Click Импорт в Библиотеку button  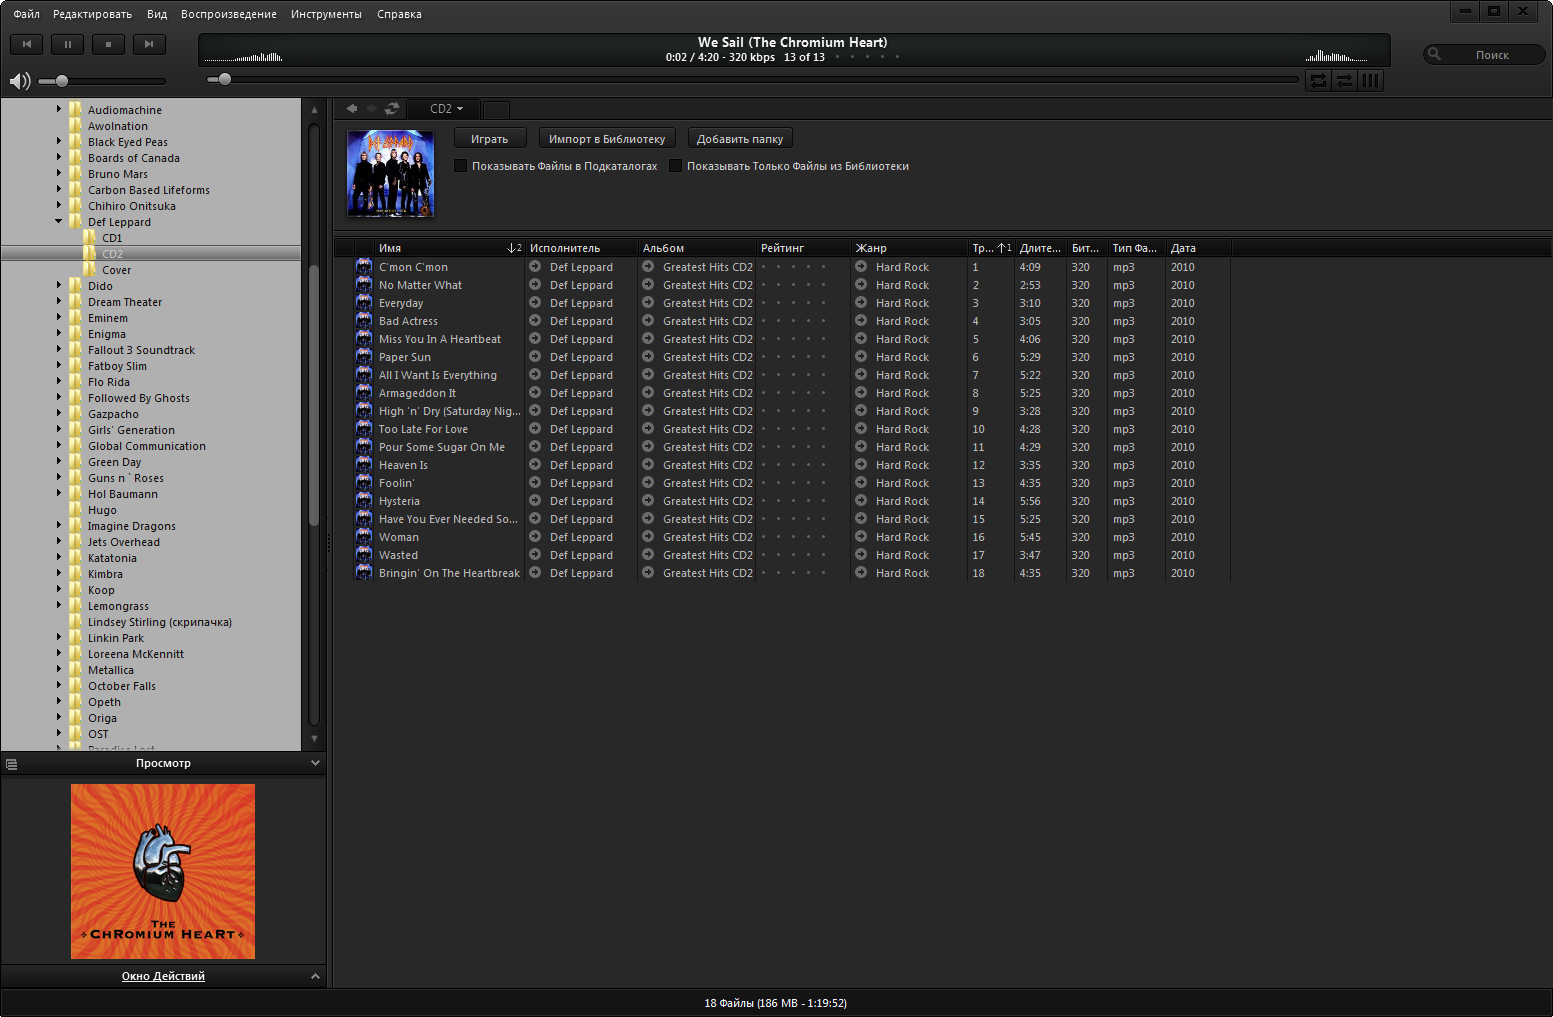[607, 139]
